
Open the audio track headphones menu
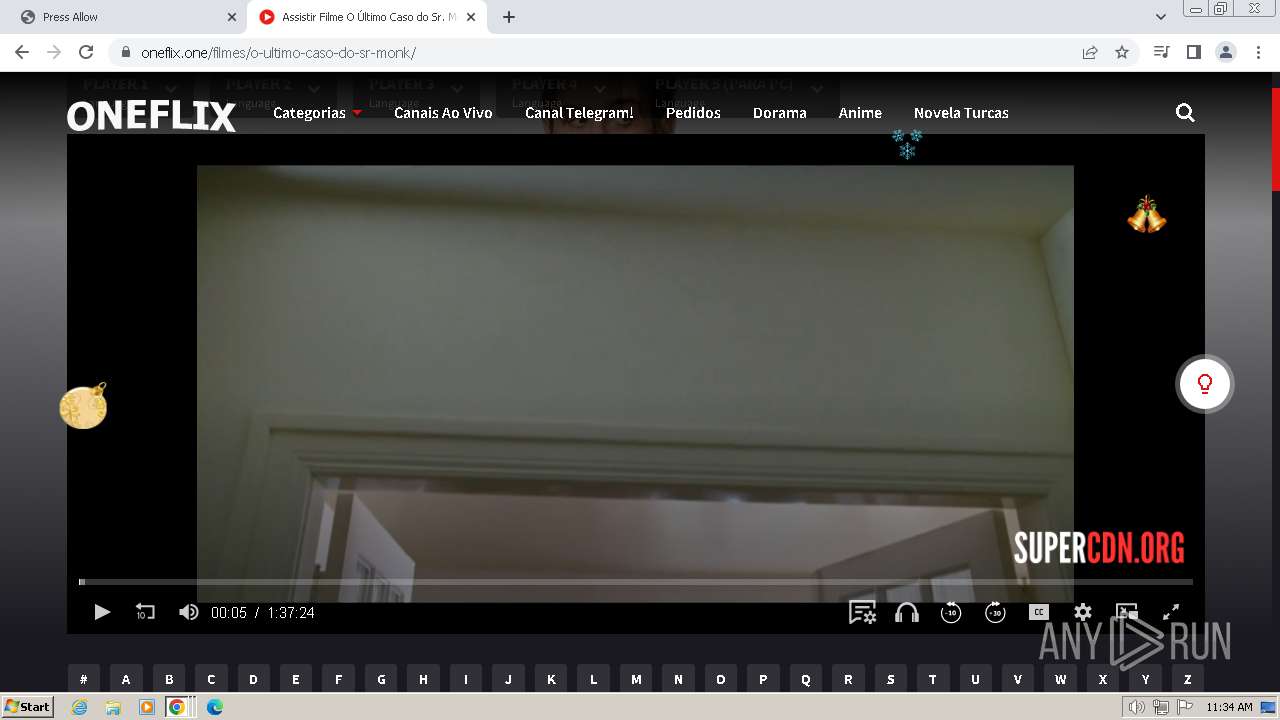907,612
